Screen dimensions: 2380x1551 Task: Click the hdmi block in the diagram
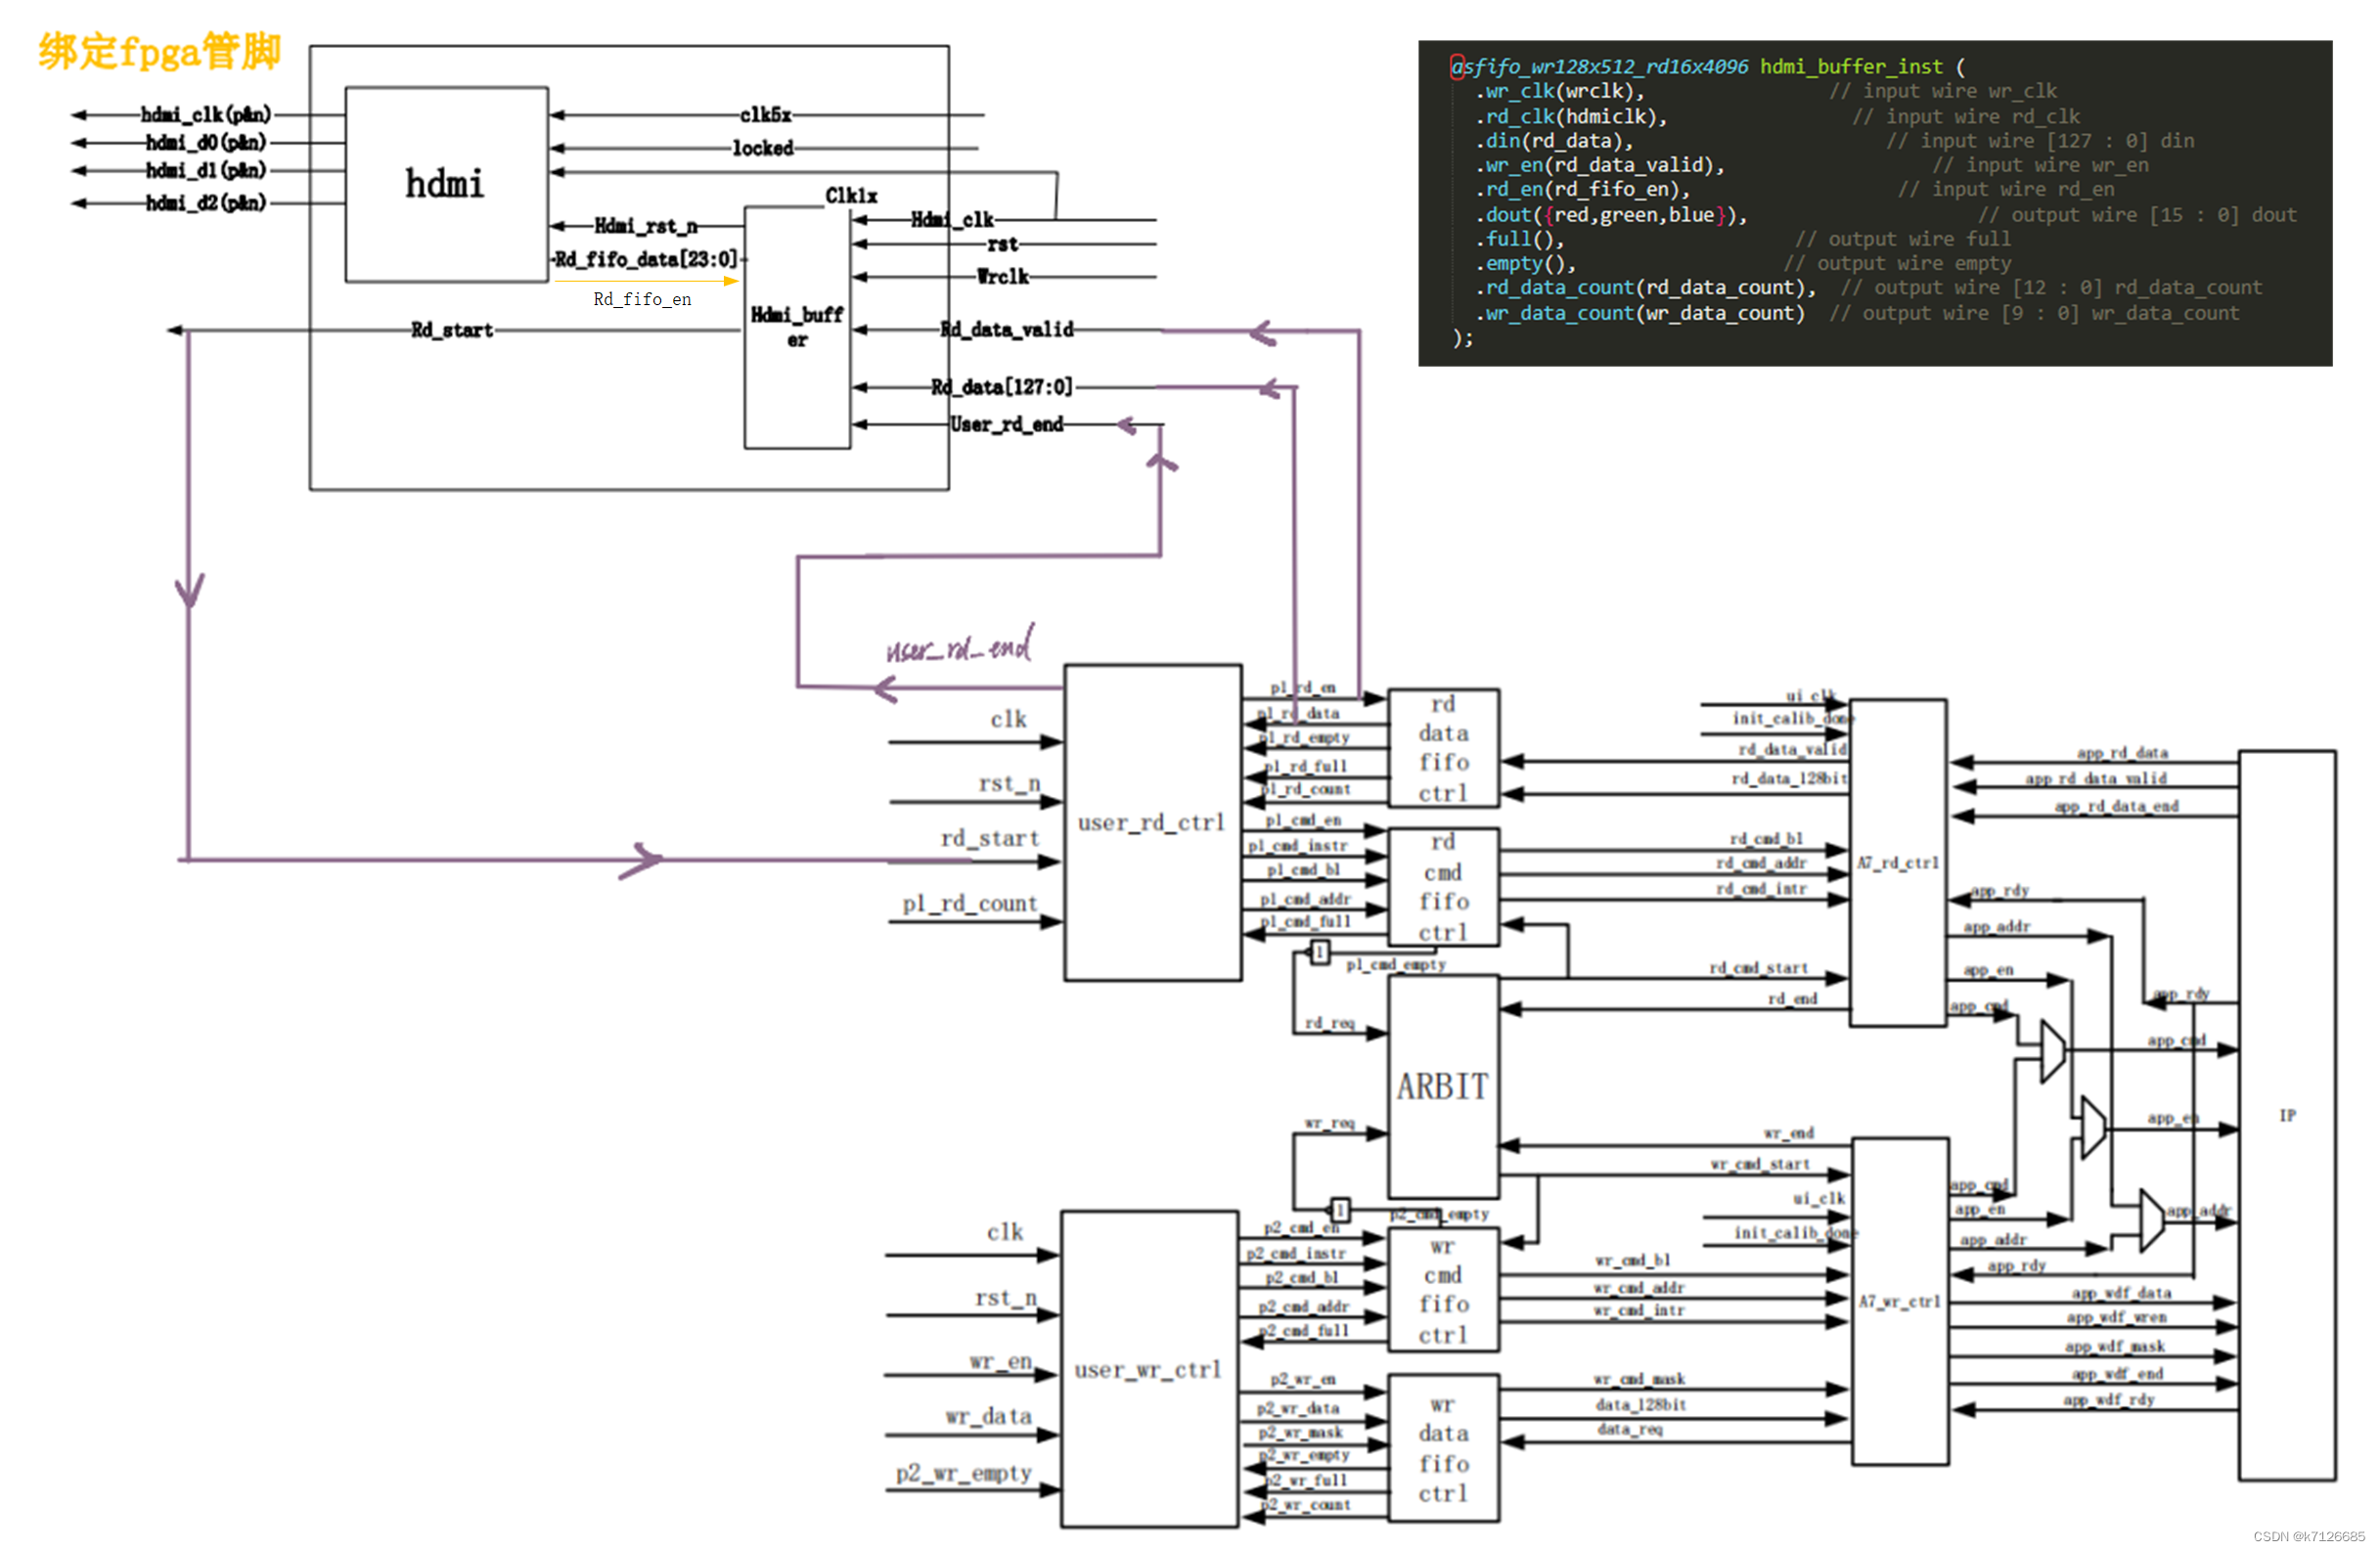pyautogui.click(x=446, y=184)
